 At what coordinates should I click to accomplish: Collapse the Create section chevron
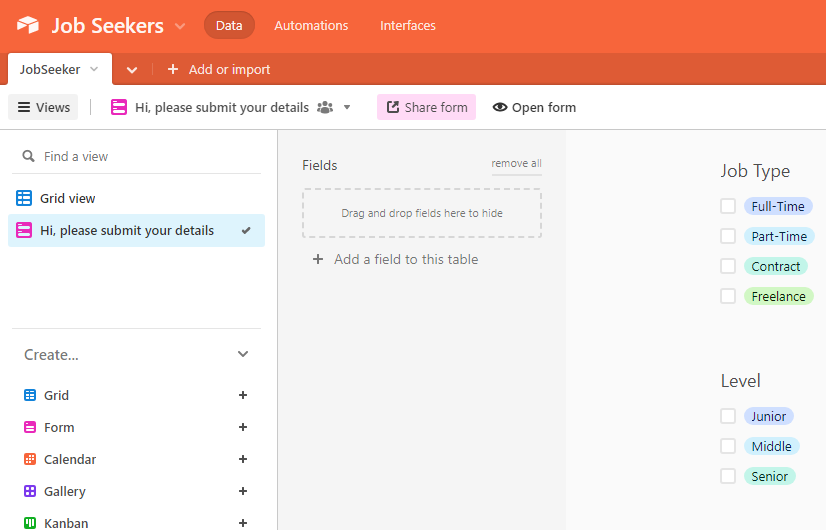point(243,354)
